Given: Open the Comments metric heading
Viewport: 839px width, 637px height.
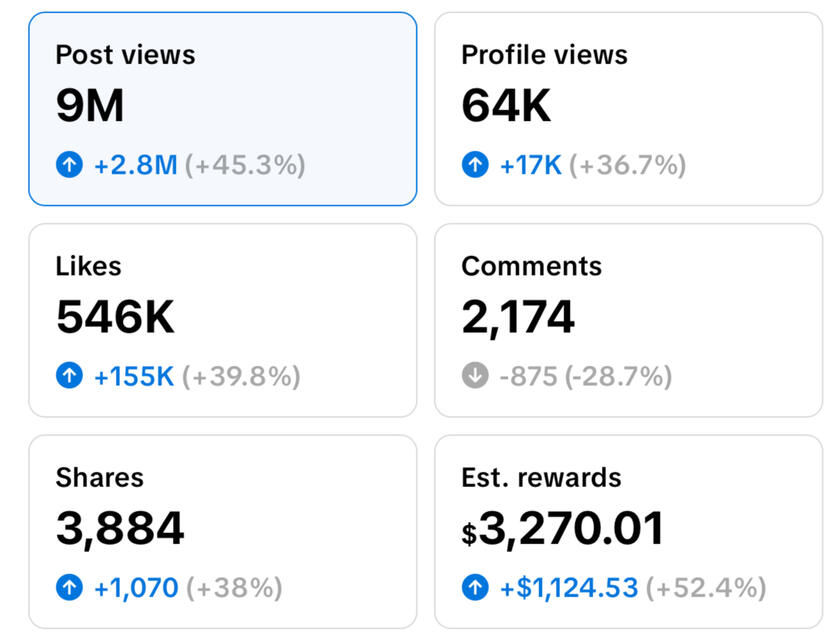Looking at the screenshot, I should [531, 266].
